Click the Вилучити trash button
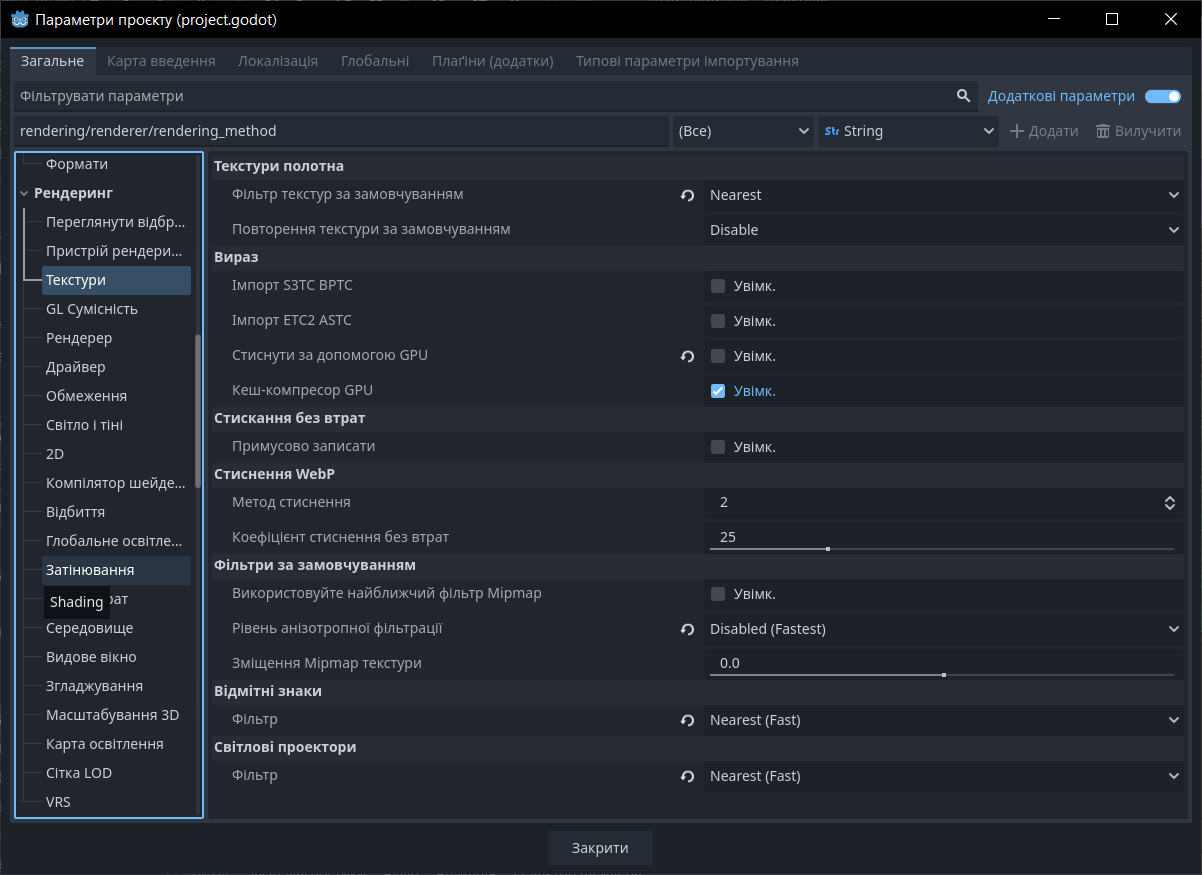Image resolution: width=1202 pixels, height=875 pixels. 1138,131
